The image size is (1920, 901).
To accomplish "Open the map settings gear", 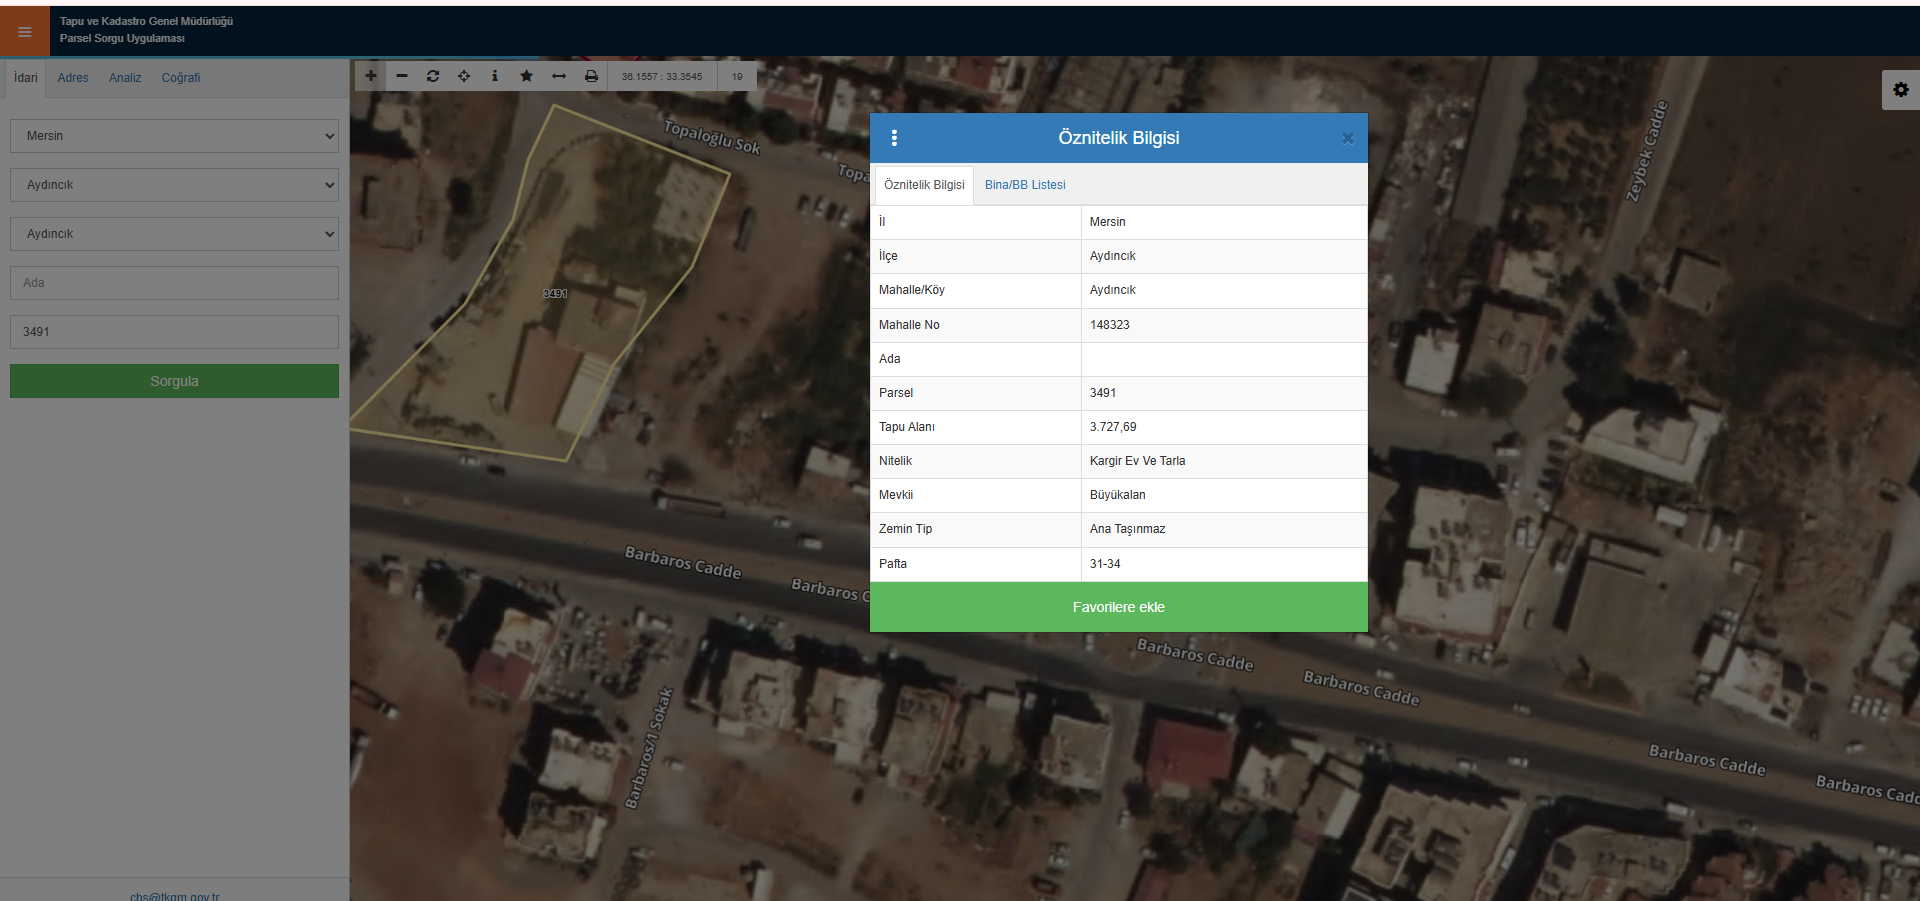I will (x=1900, y=90).
